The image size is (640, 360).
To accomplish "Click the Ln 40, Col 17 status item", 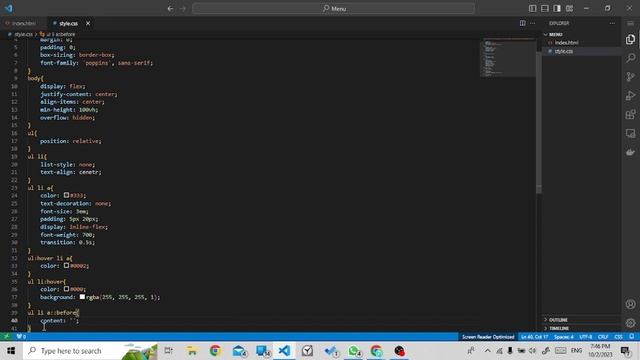I will point(534,337).
